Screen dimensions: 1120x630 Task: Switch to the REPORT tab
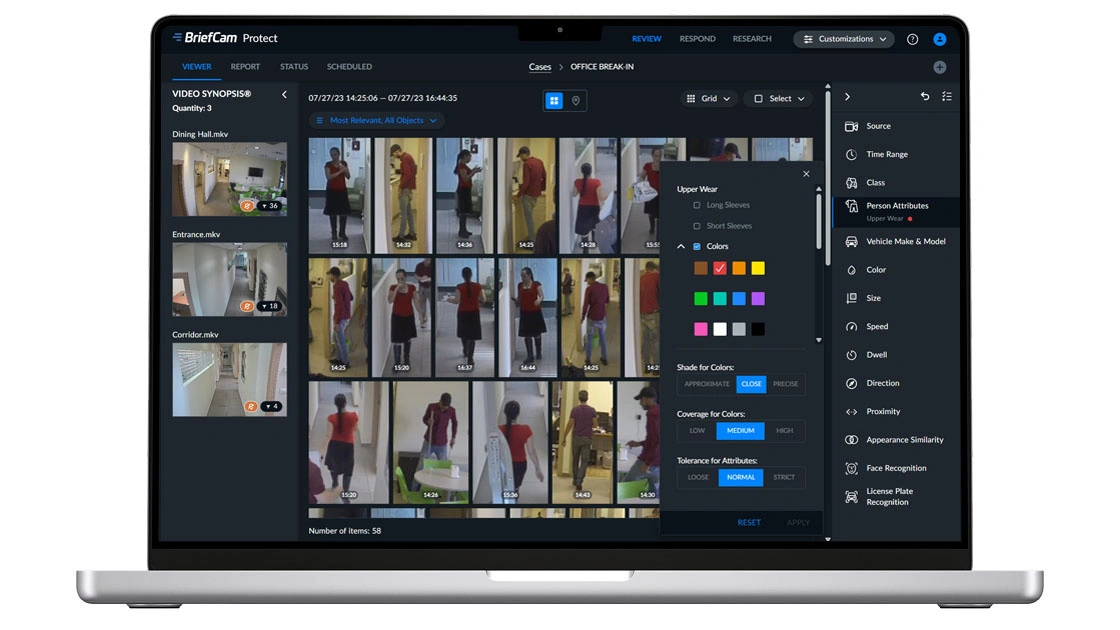tap(245, 67)
